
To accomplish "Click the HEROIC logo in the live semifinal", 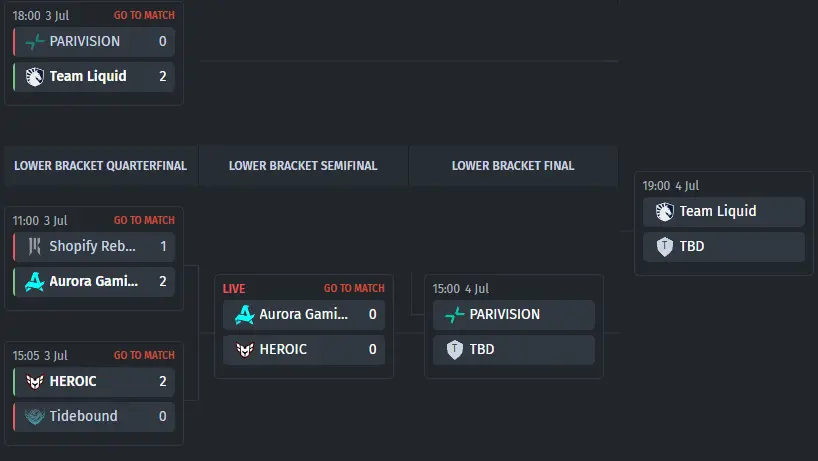I will 244,349.
